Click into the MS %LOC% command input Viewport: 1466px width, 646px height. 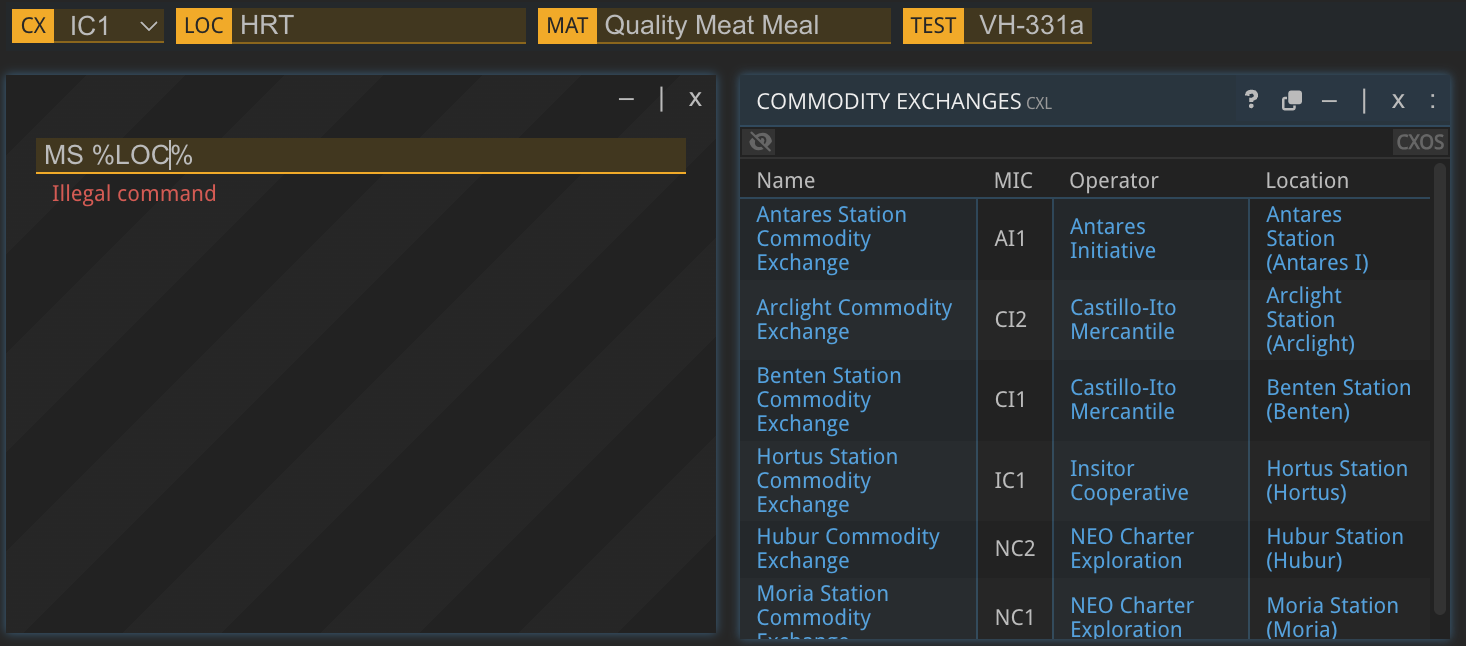coord(361,155)
